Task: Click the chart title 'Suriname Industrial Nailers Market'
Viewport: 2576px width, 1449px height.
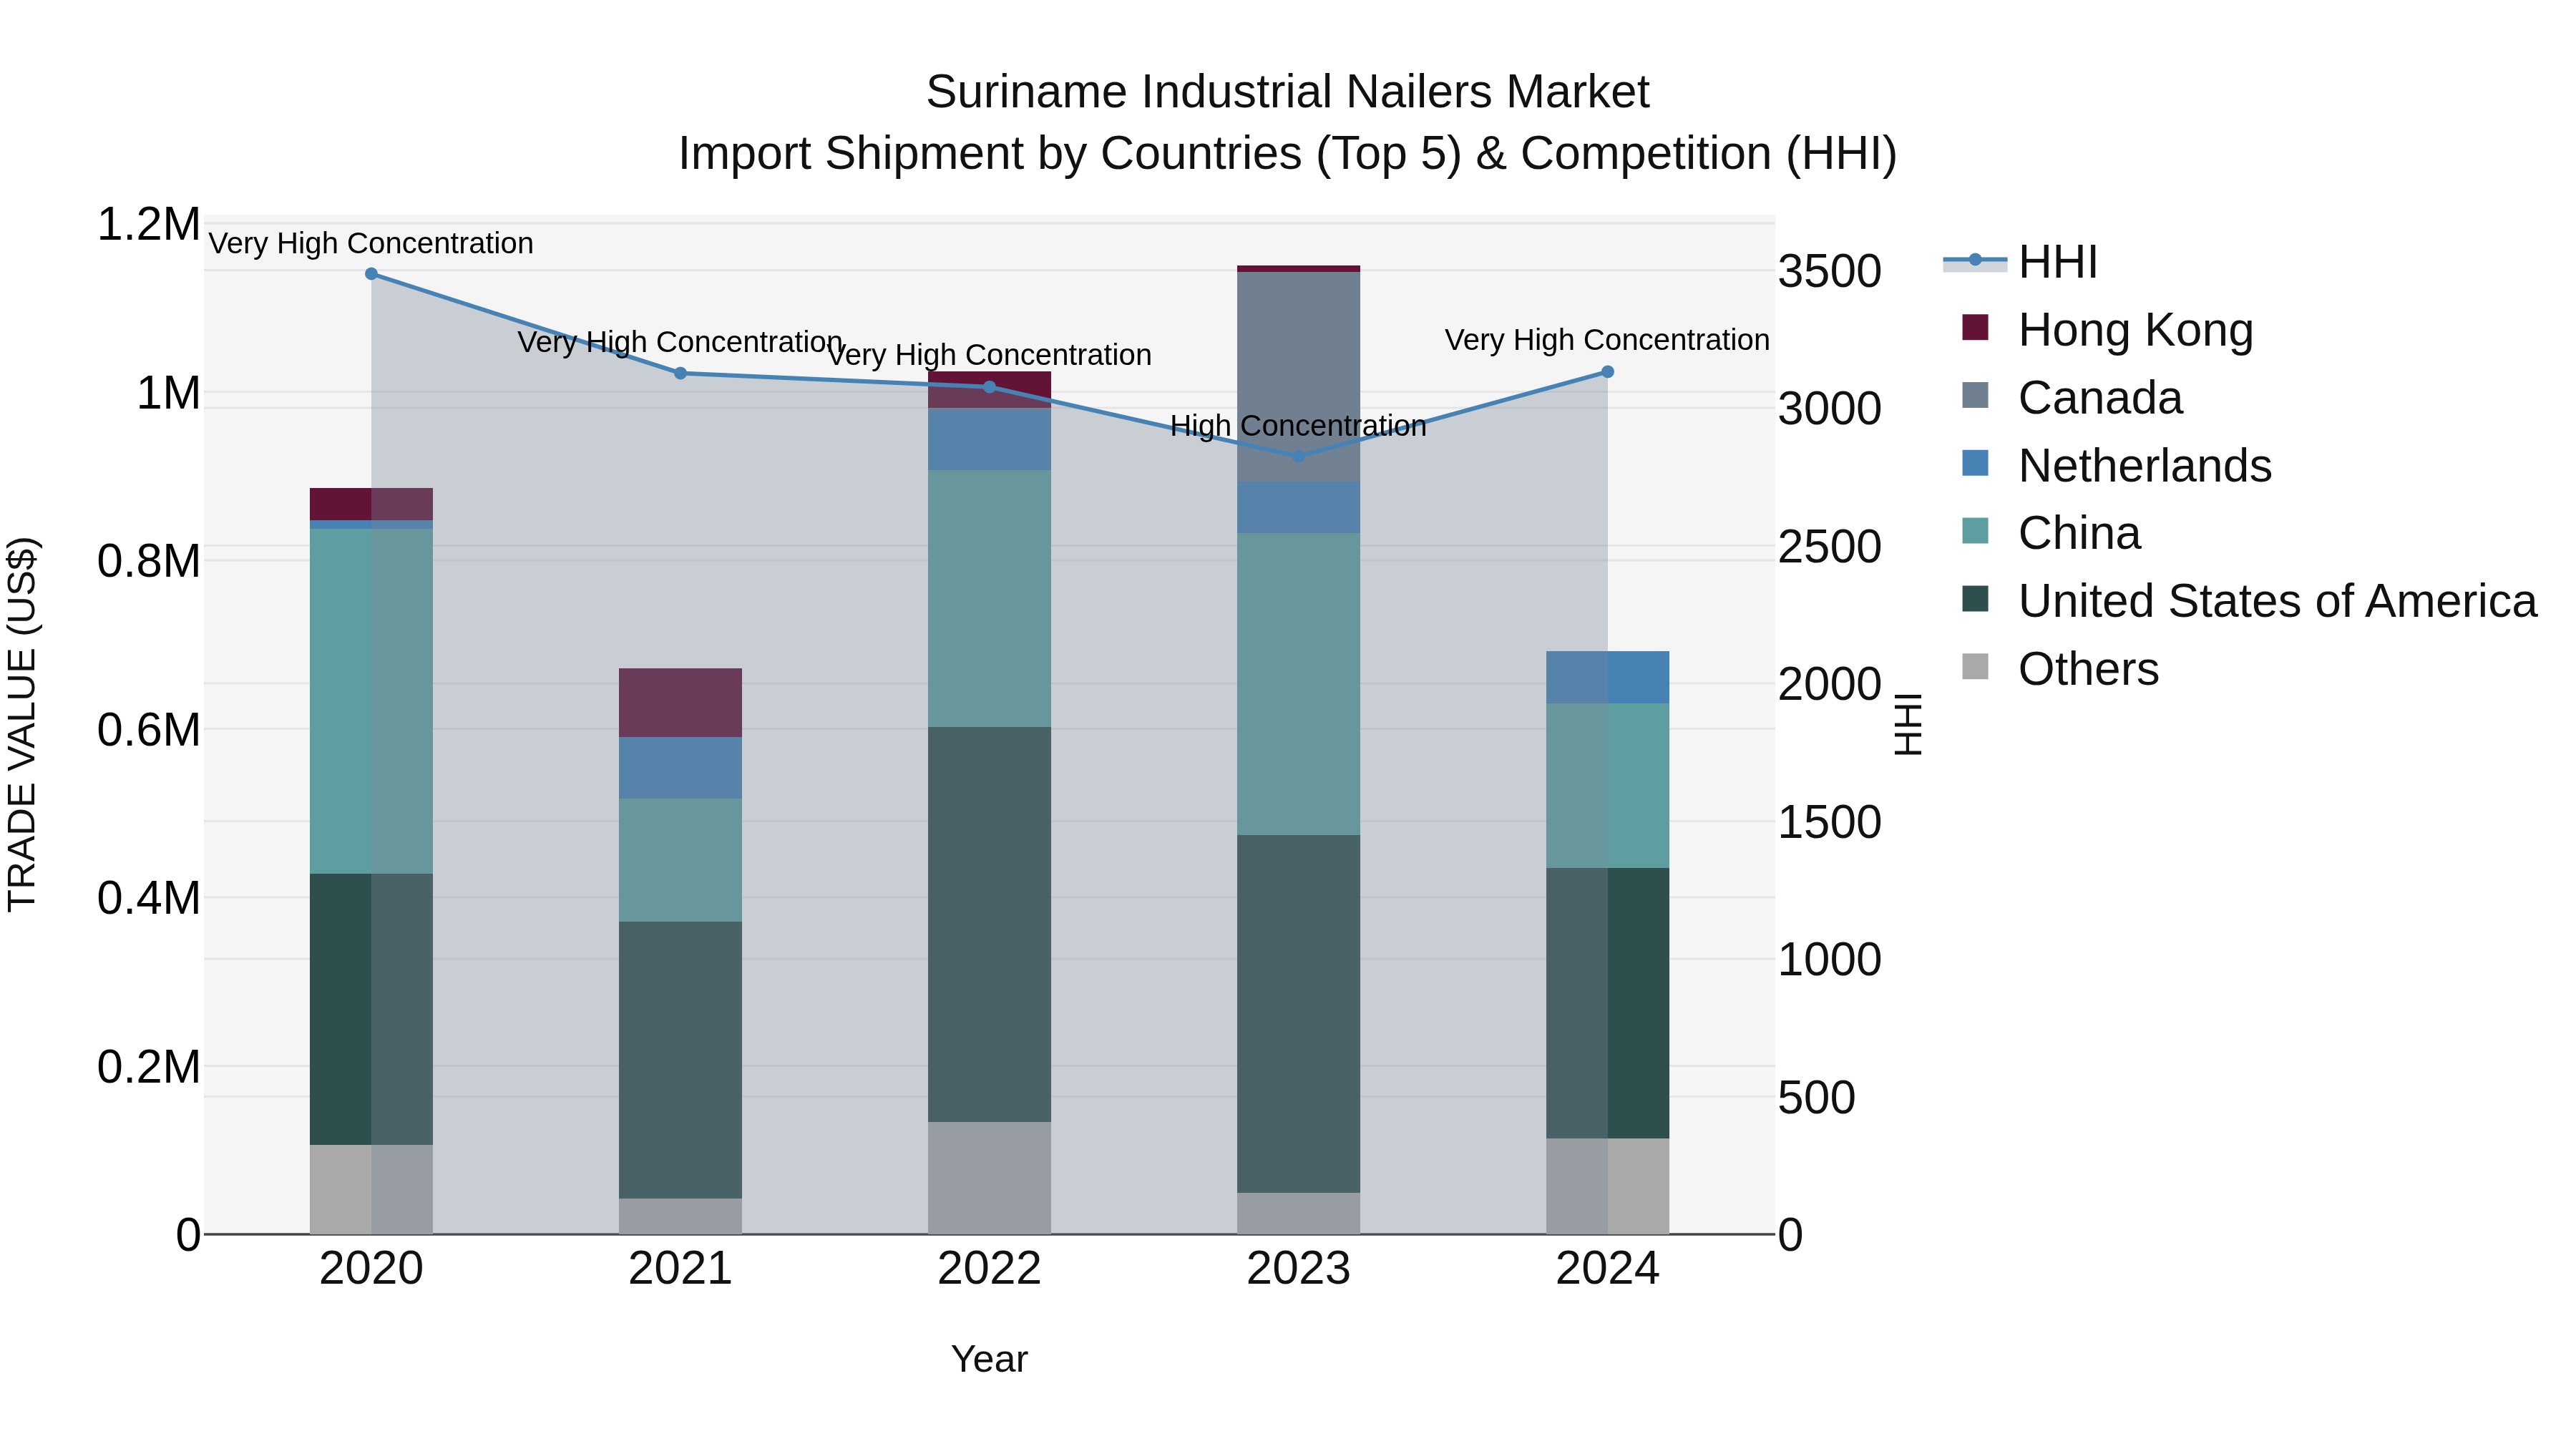Action: click(1287, 92)
